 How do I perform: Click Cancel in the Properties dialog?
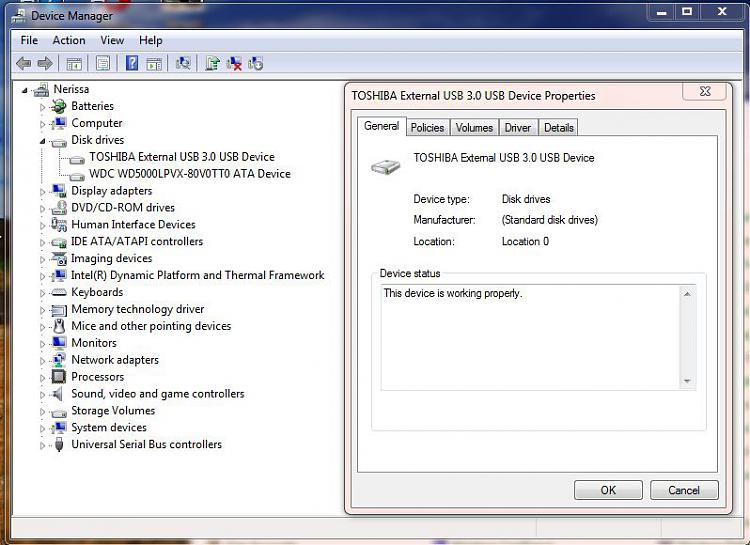(x=684, y=490)
